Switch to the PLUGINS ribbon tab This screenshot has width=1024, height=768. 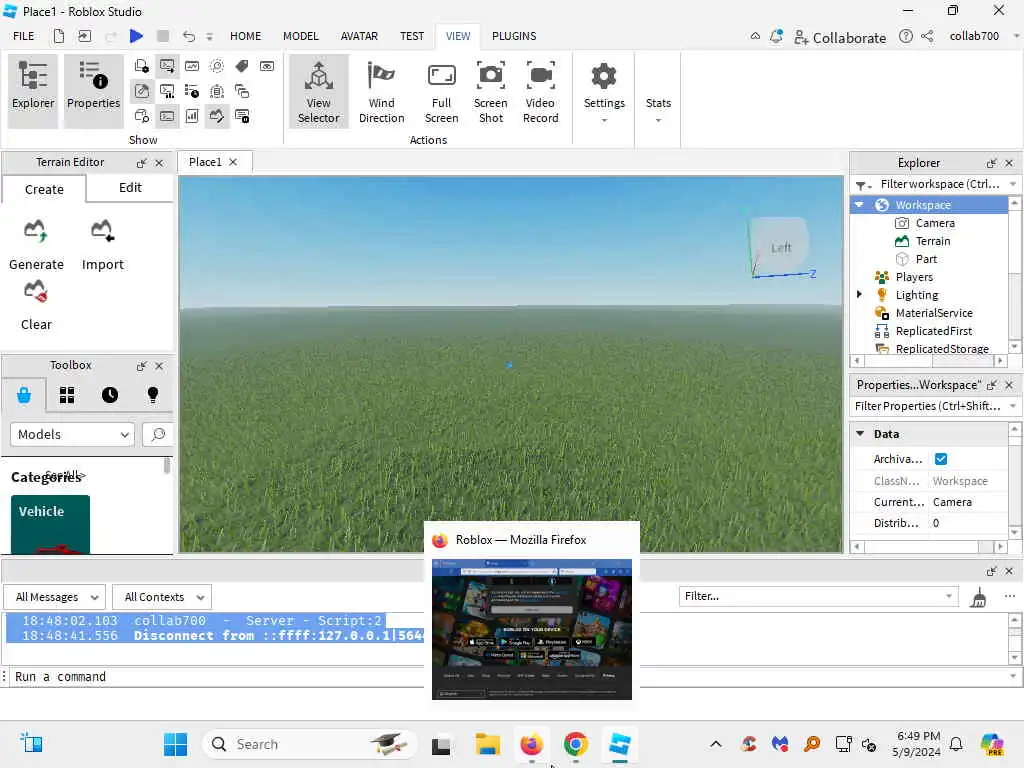[514, 36]
